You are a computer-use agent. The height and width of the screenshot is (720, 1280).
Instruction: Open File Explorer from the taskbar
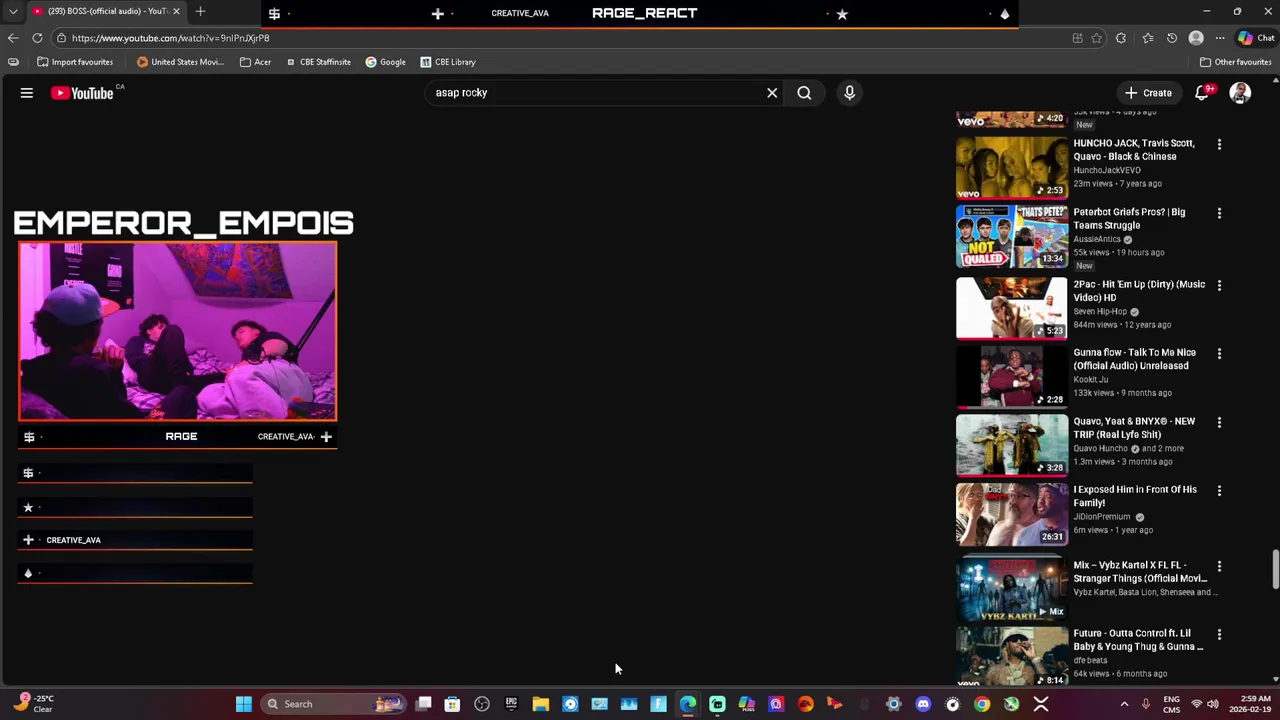[x=540, y=704]
